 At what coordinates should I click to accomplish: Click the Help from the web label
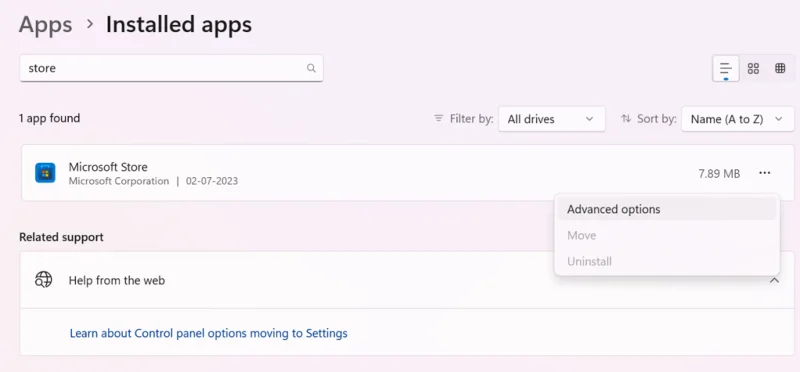(x=117, y=280)
